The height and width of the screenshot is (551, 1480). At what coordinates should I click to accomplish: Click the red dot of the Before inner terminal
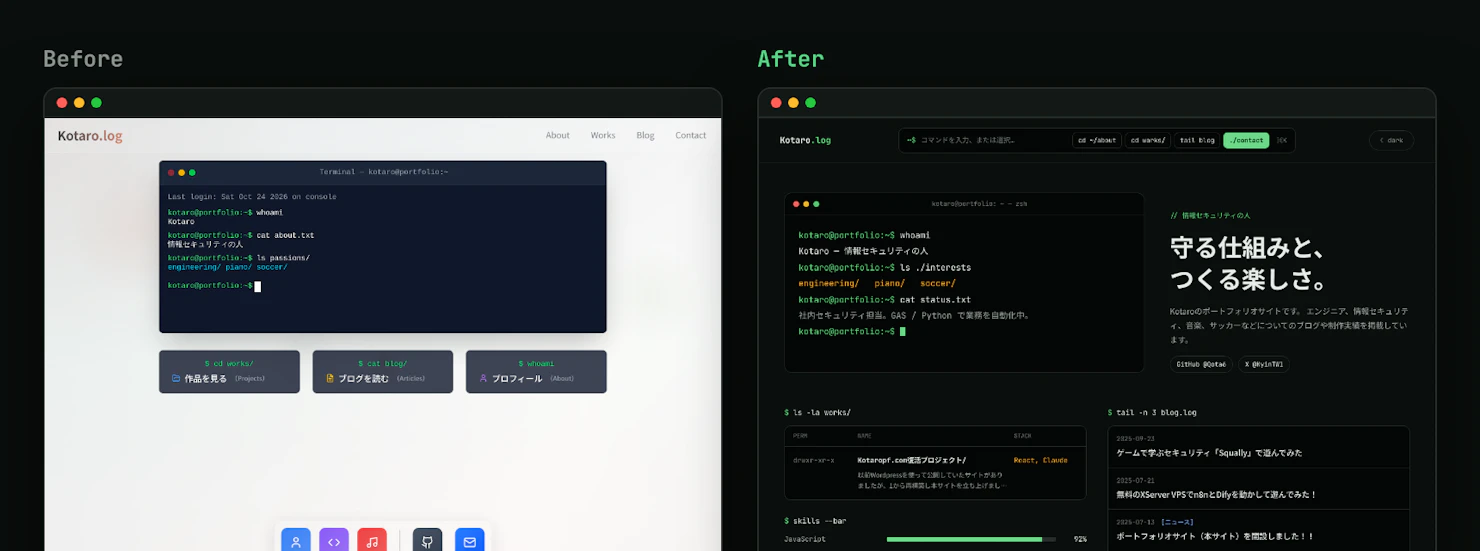(x=171, y=172)
